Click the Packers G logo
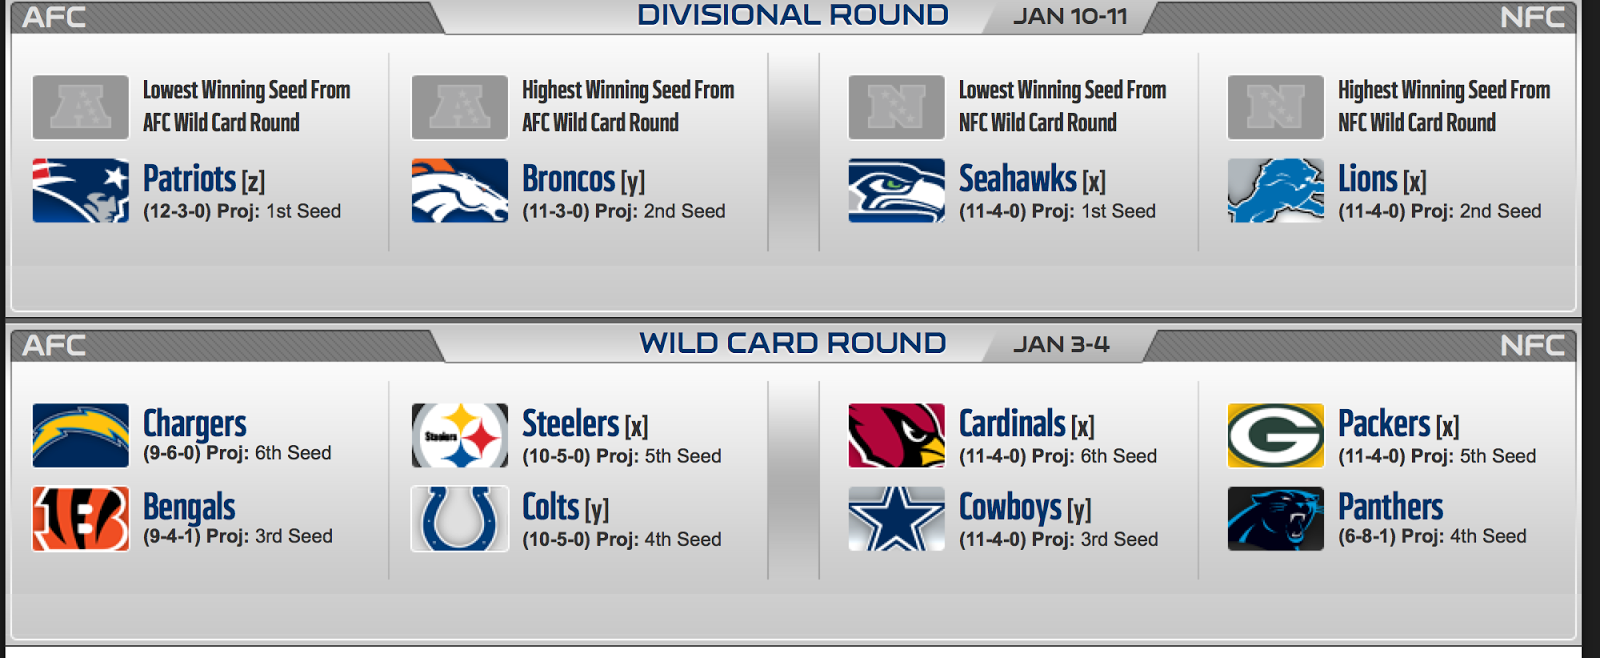The image size is (1600, 658). pyautogui.click(x=1275, y=435)
